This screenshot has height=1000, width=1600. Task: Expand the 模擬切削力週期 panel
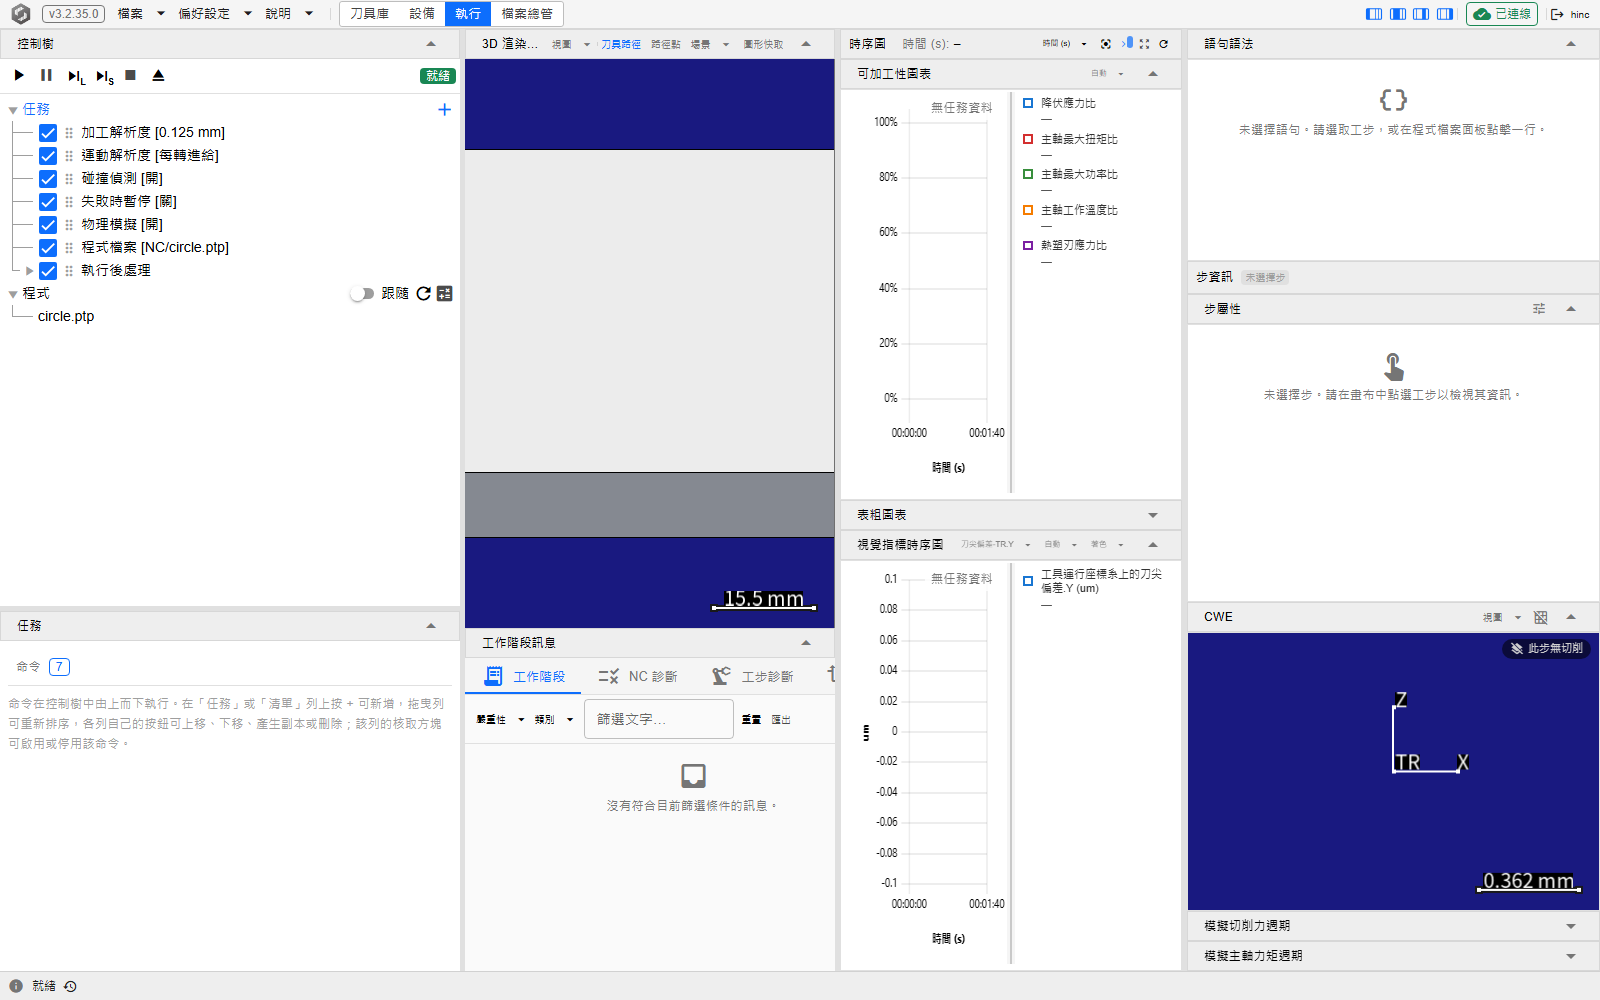click(1571, 926)
